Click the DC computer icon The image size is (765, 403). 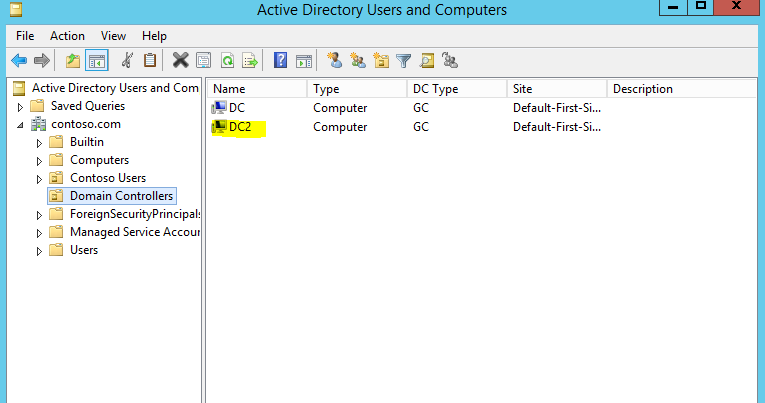219,107
